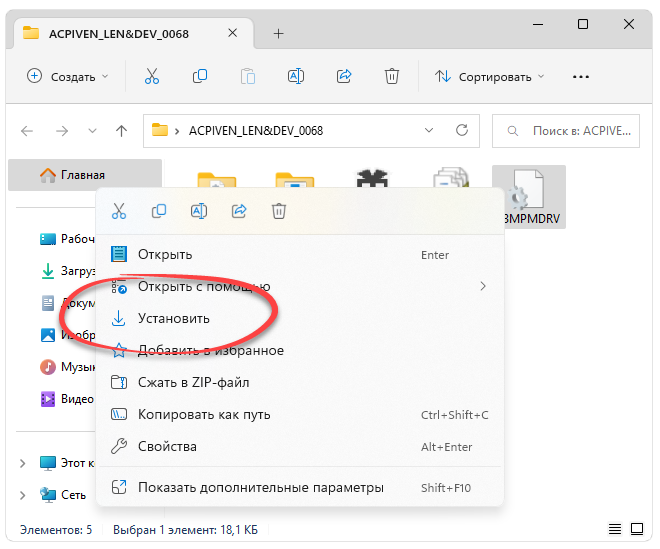Refresh the current folder view
The height and width of the screenshot is (549, 660).
(462, 130)
